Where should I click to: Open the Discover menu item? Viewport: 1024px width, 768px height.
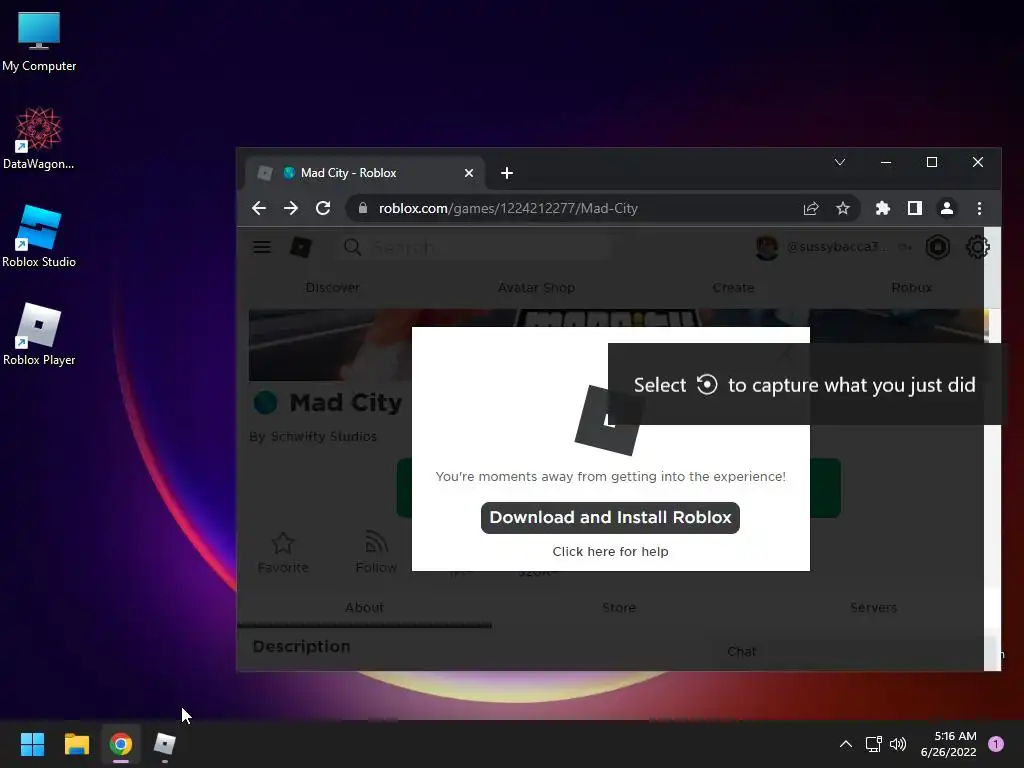332,287
